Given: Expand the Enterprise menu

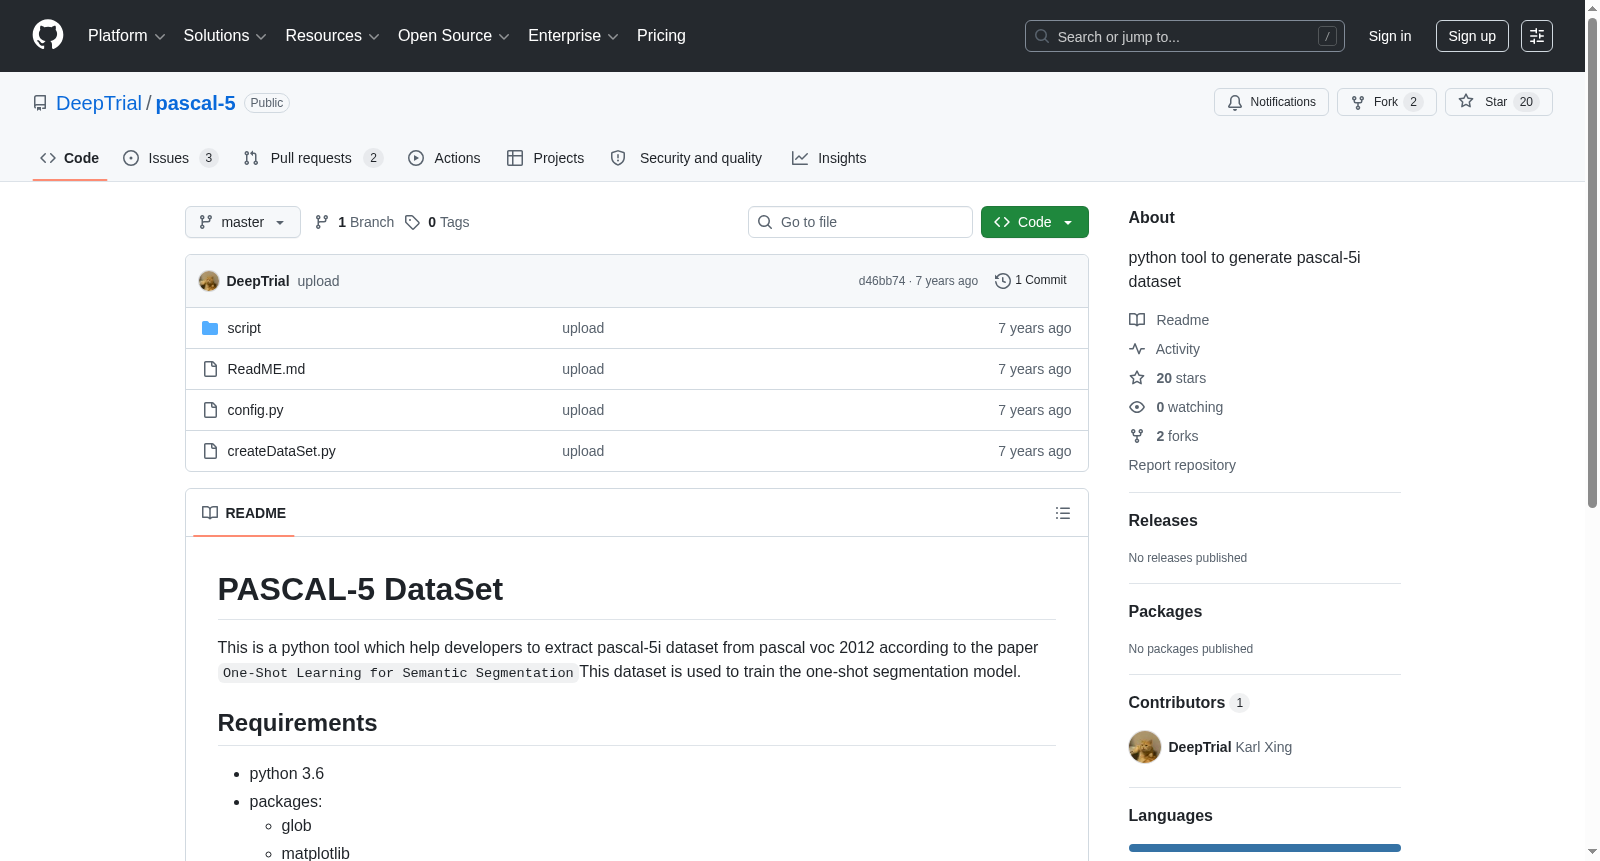Looking at the screenshot, I should pos(573,36).
